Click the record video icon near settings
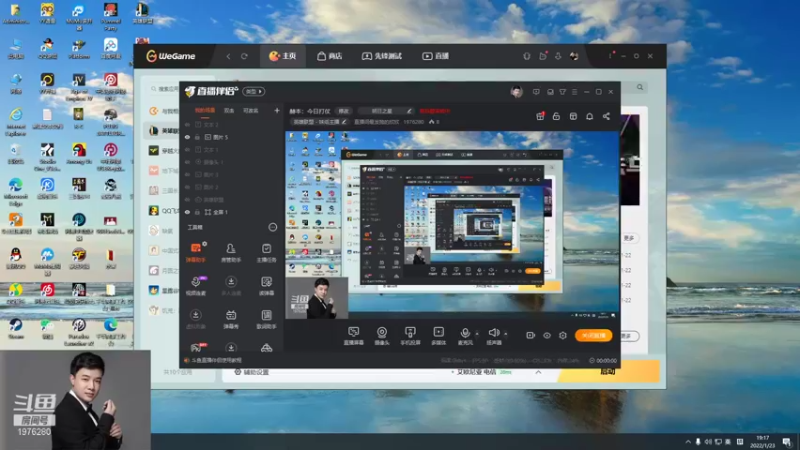This screenshot has width=800, height=450. 531,335
